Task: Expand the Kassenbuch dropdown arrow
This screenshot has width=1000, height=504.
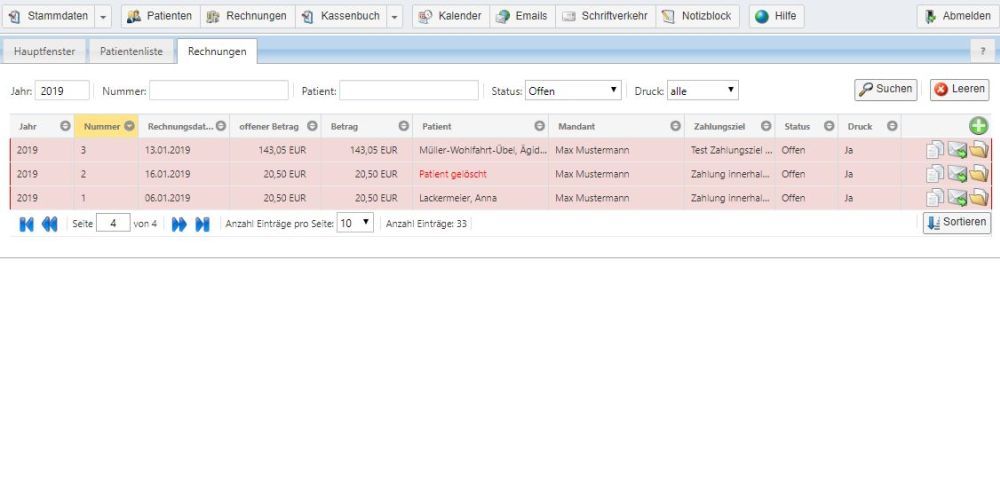Action: (395, 16)
